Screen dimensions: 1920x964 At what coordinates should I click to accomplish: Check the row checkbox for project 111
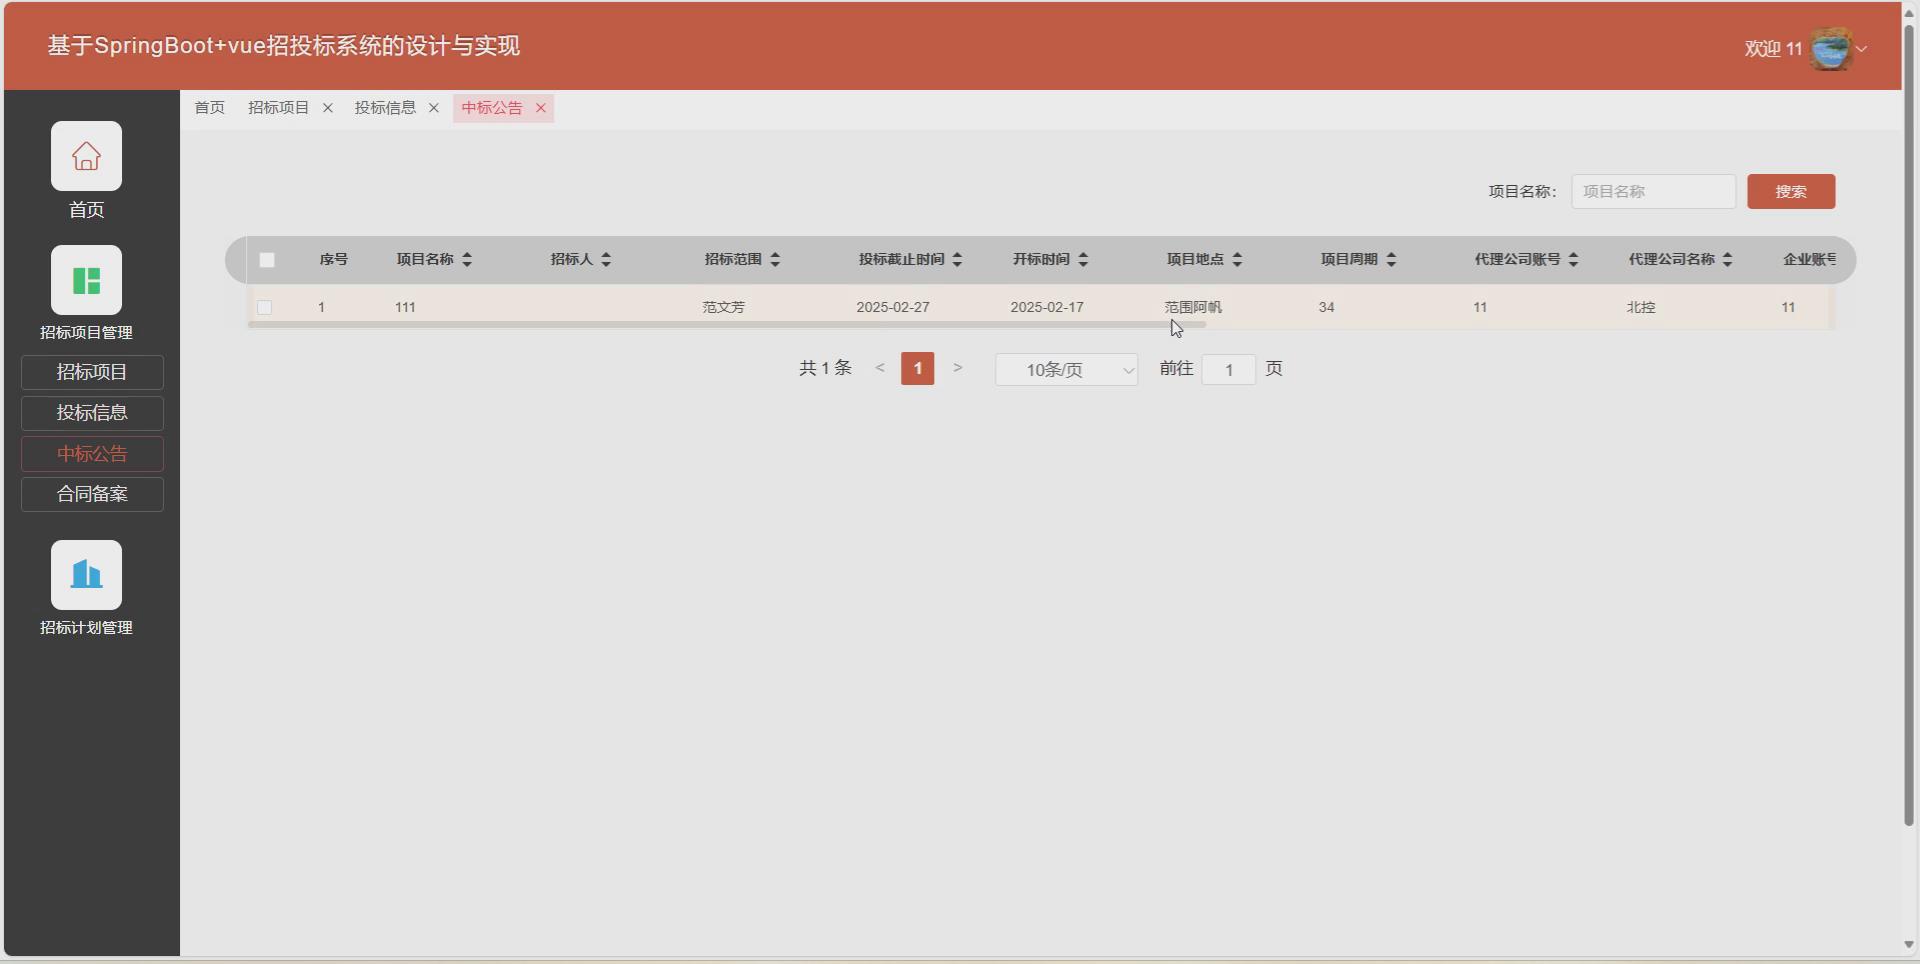coord(265,307)
